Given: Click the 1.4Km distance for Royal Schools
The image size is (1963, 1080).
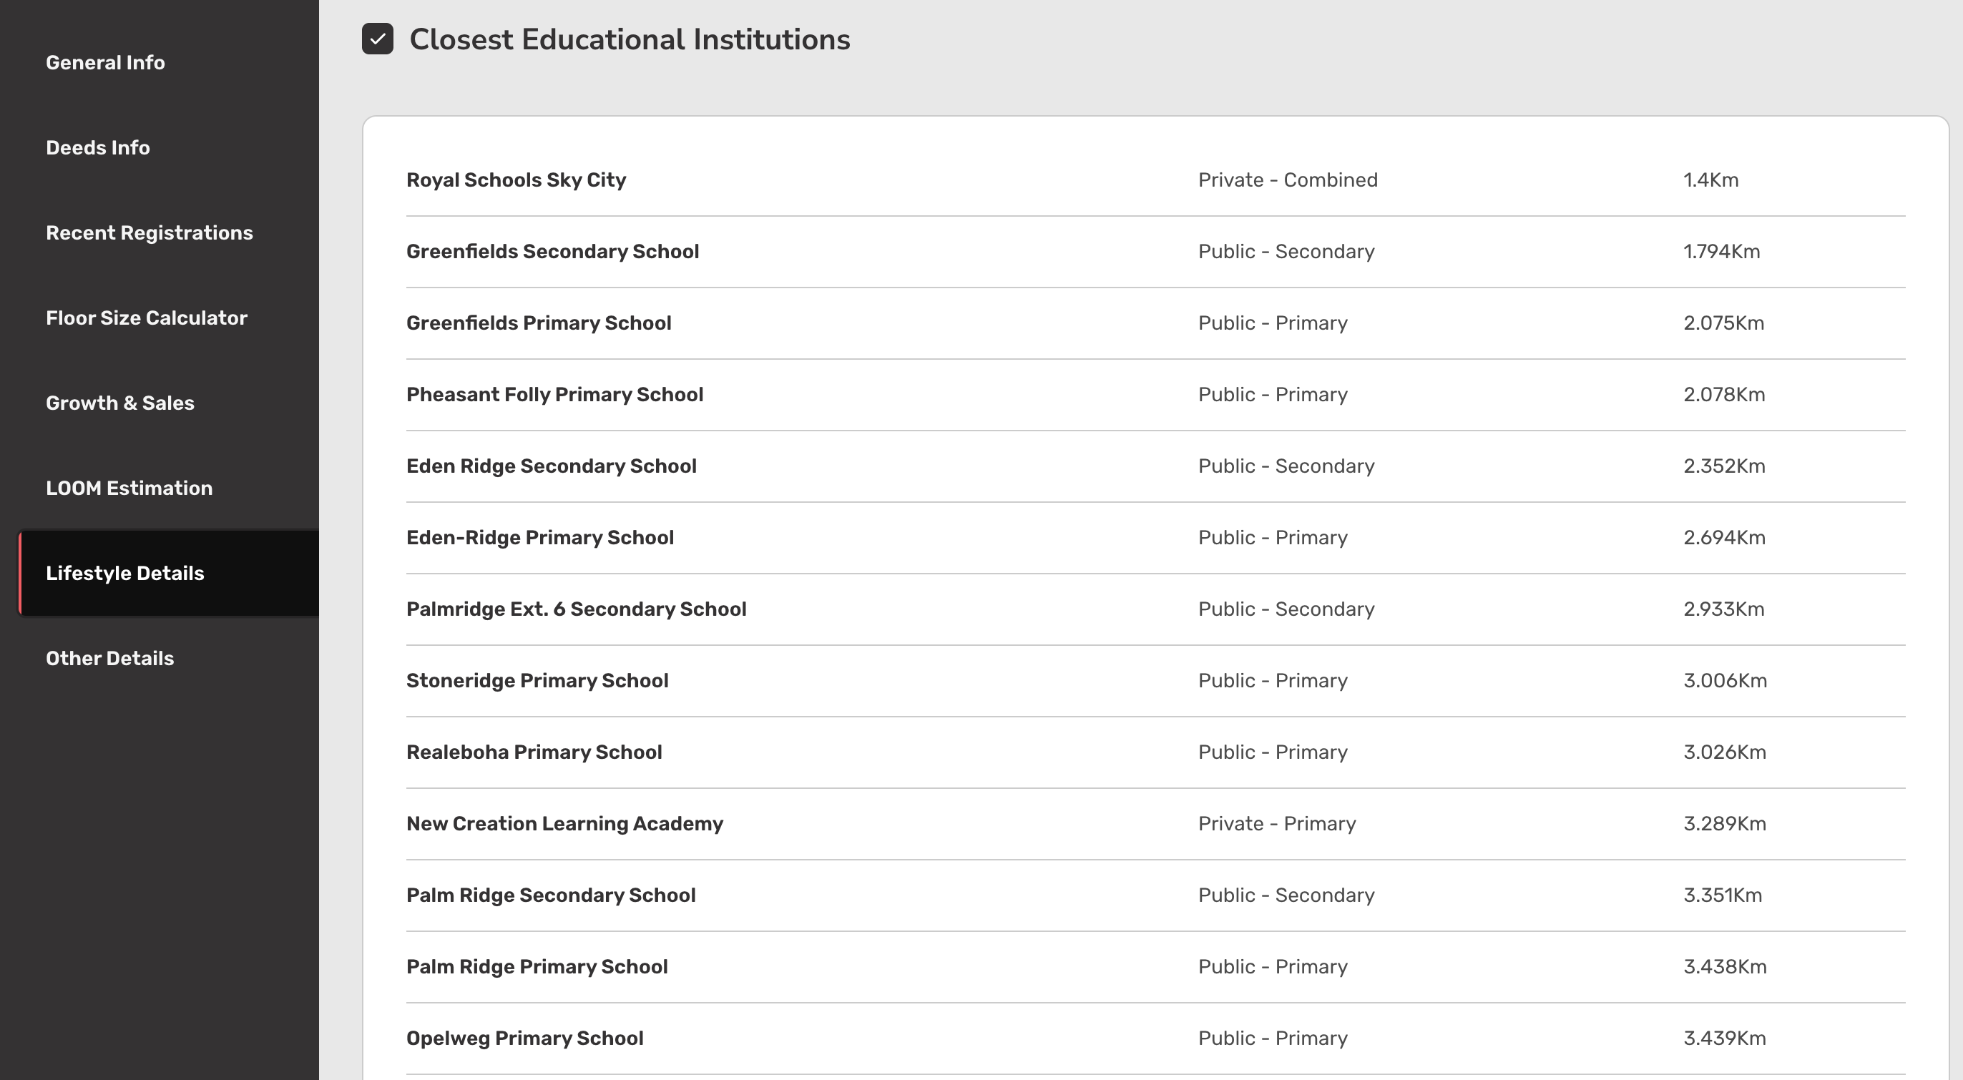Looking at the screenshot, I should (1710, 180).
